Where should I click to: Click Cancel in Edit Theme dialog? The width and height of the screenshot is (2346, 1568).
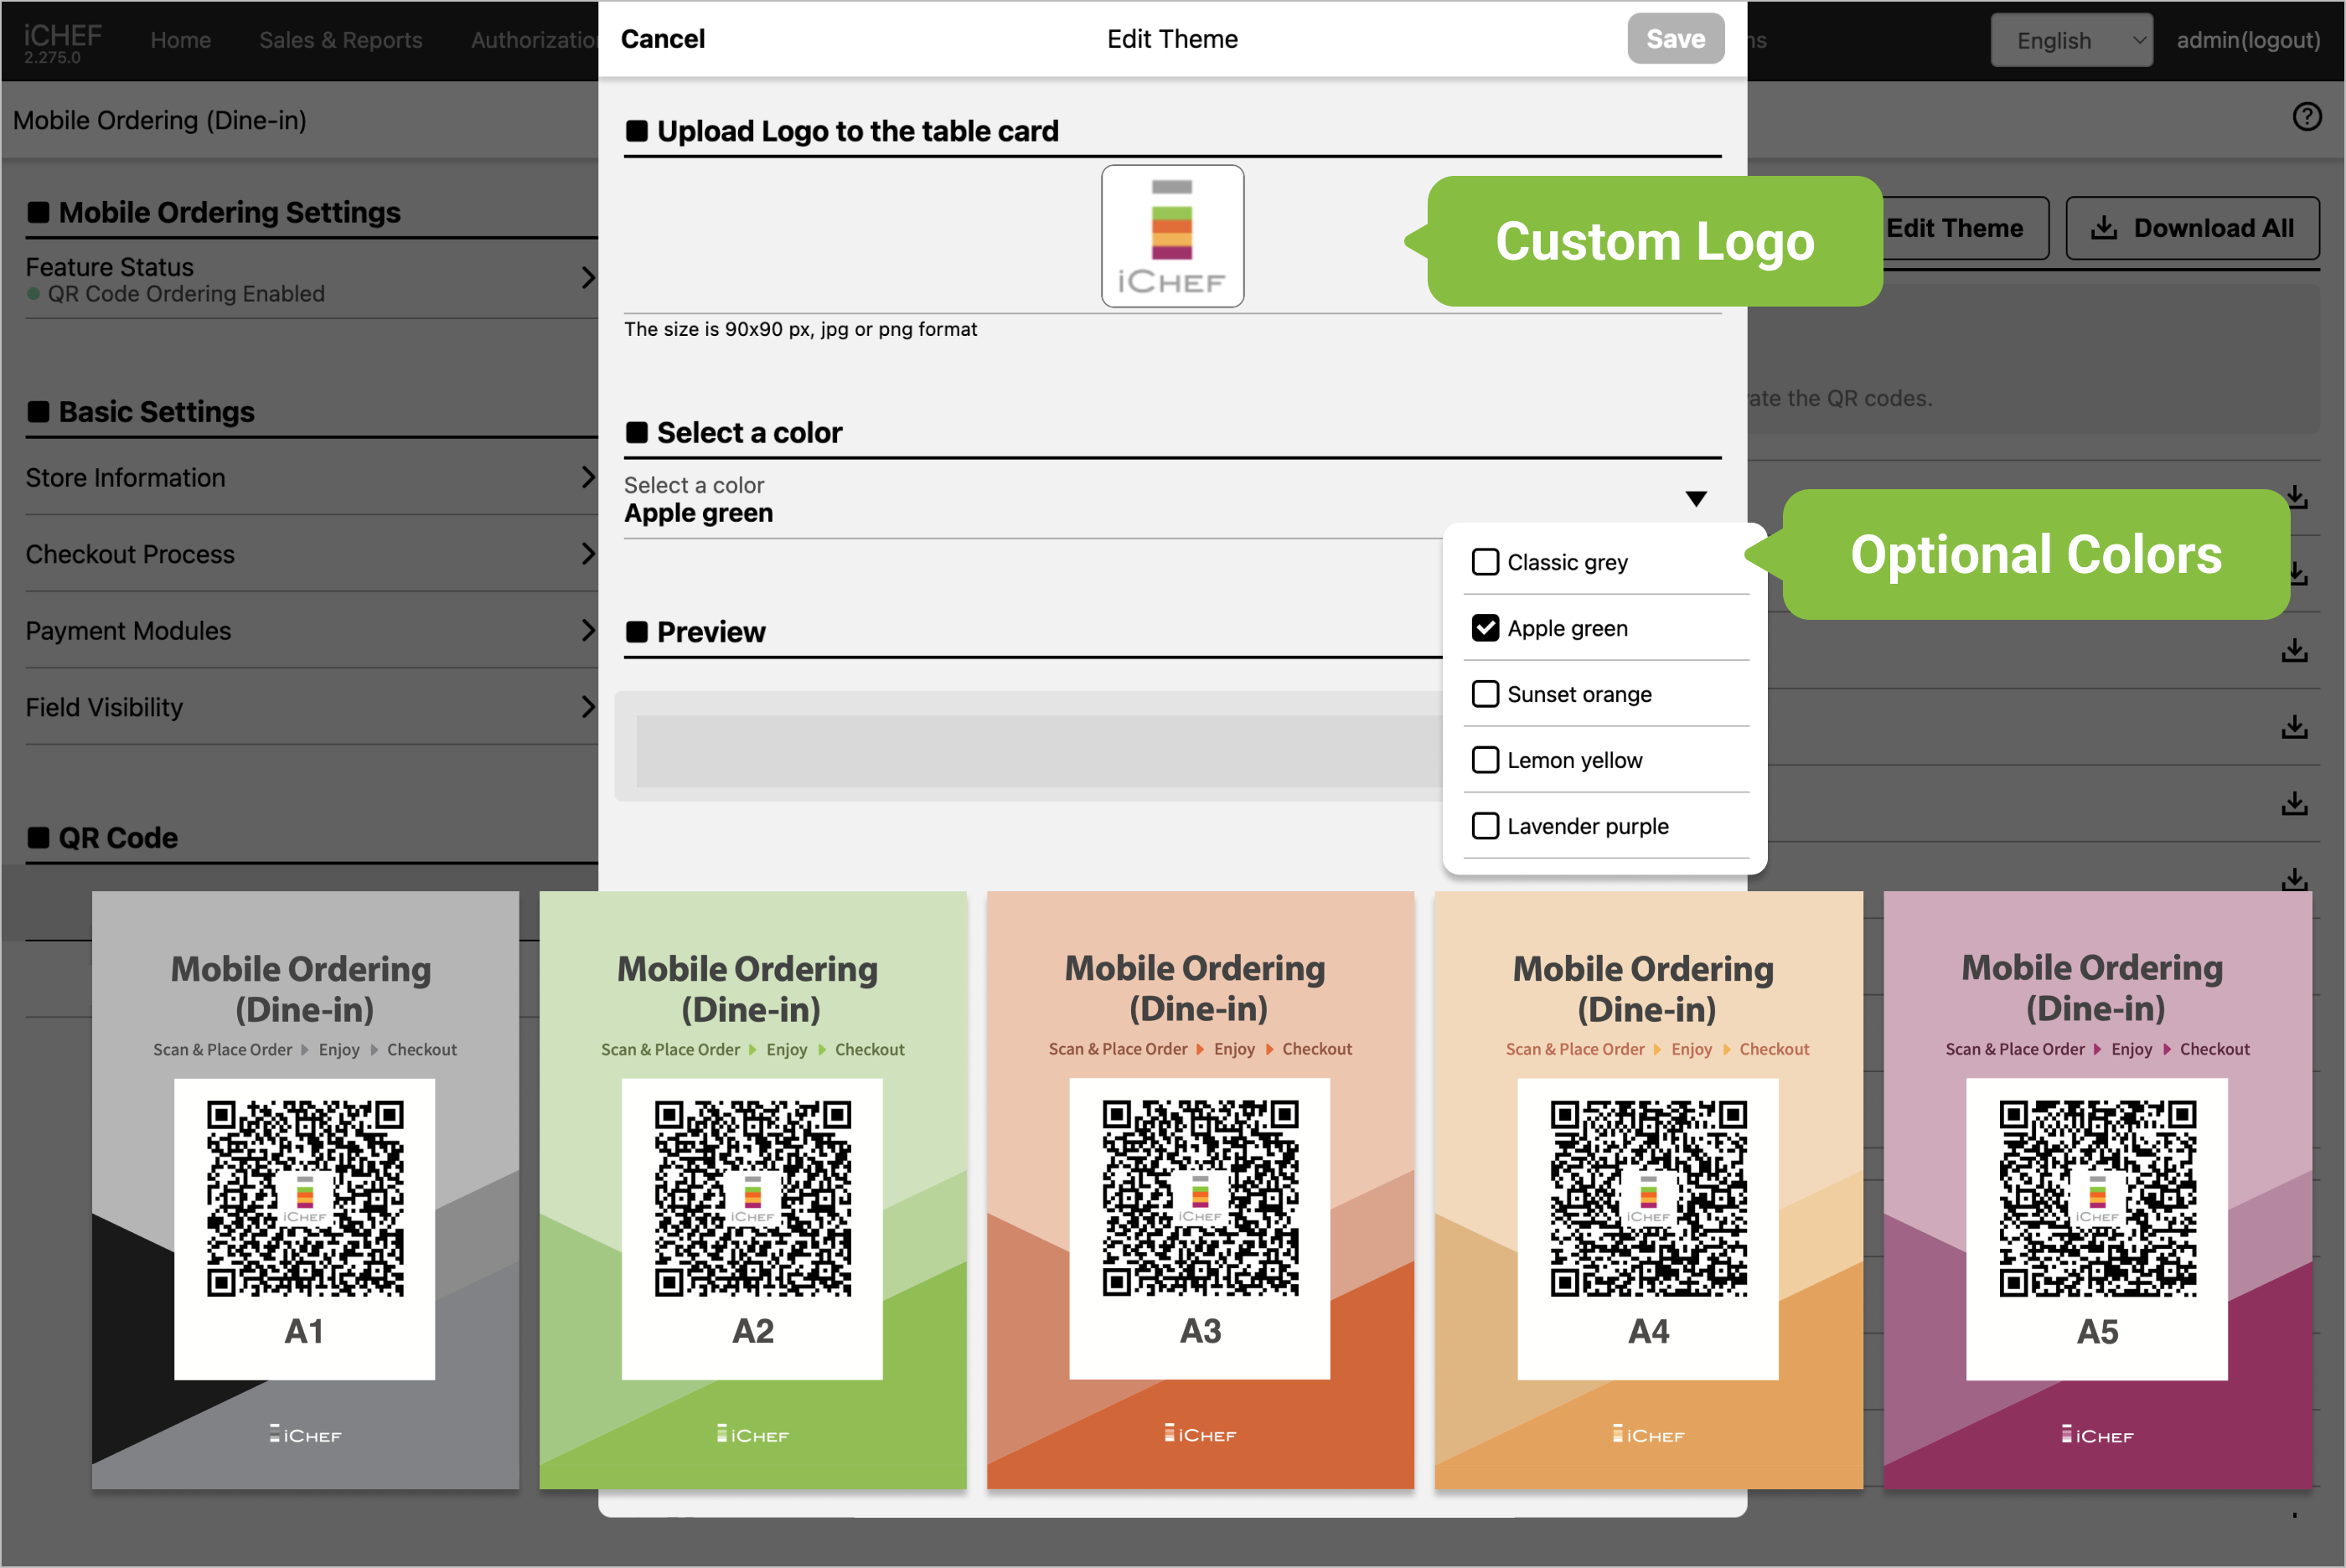click(662, 39)
